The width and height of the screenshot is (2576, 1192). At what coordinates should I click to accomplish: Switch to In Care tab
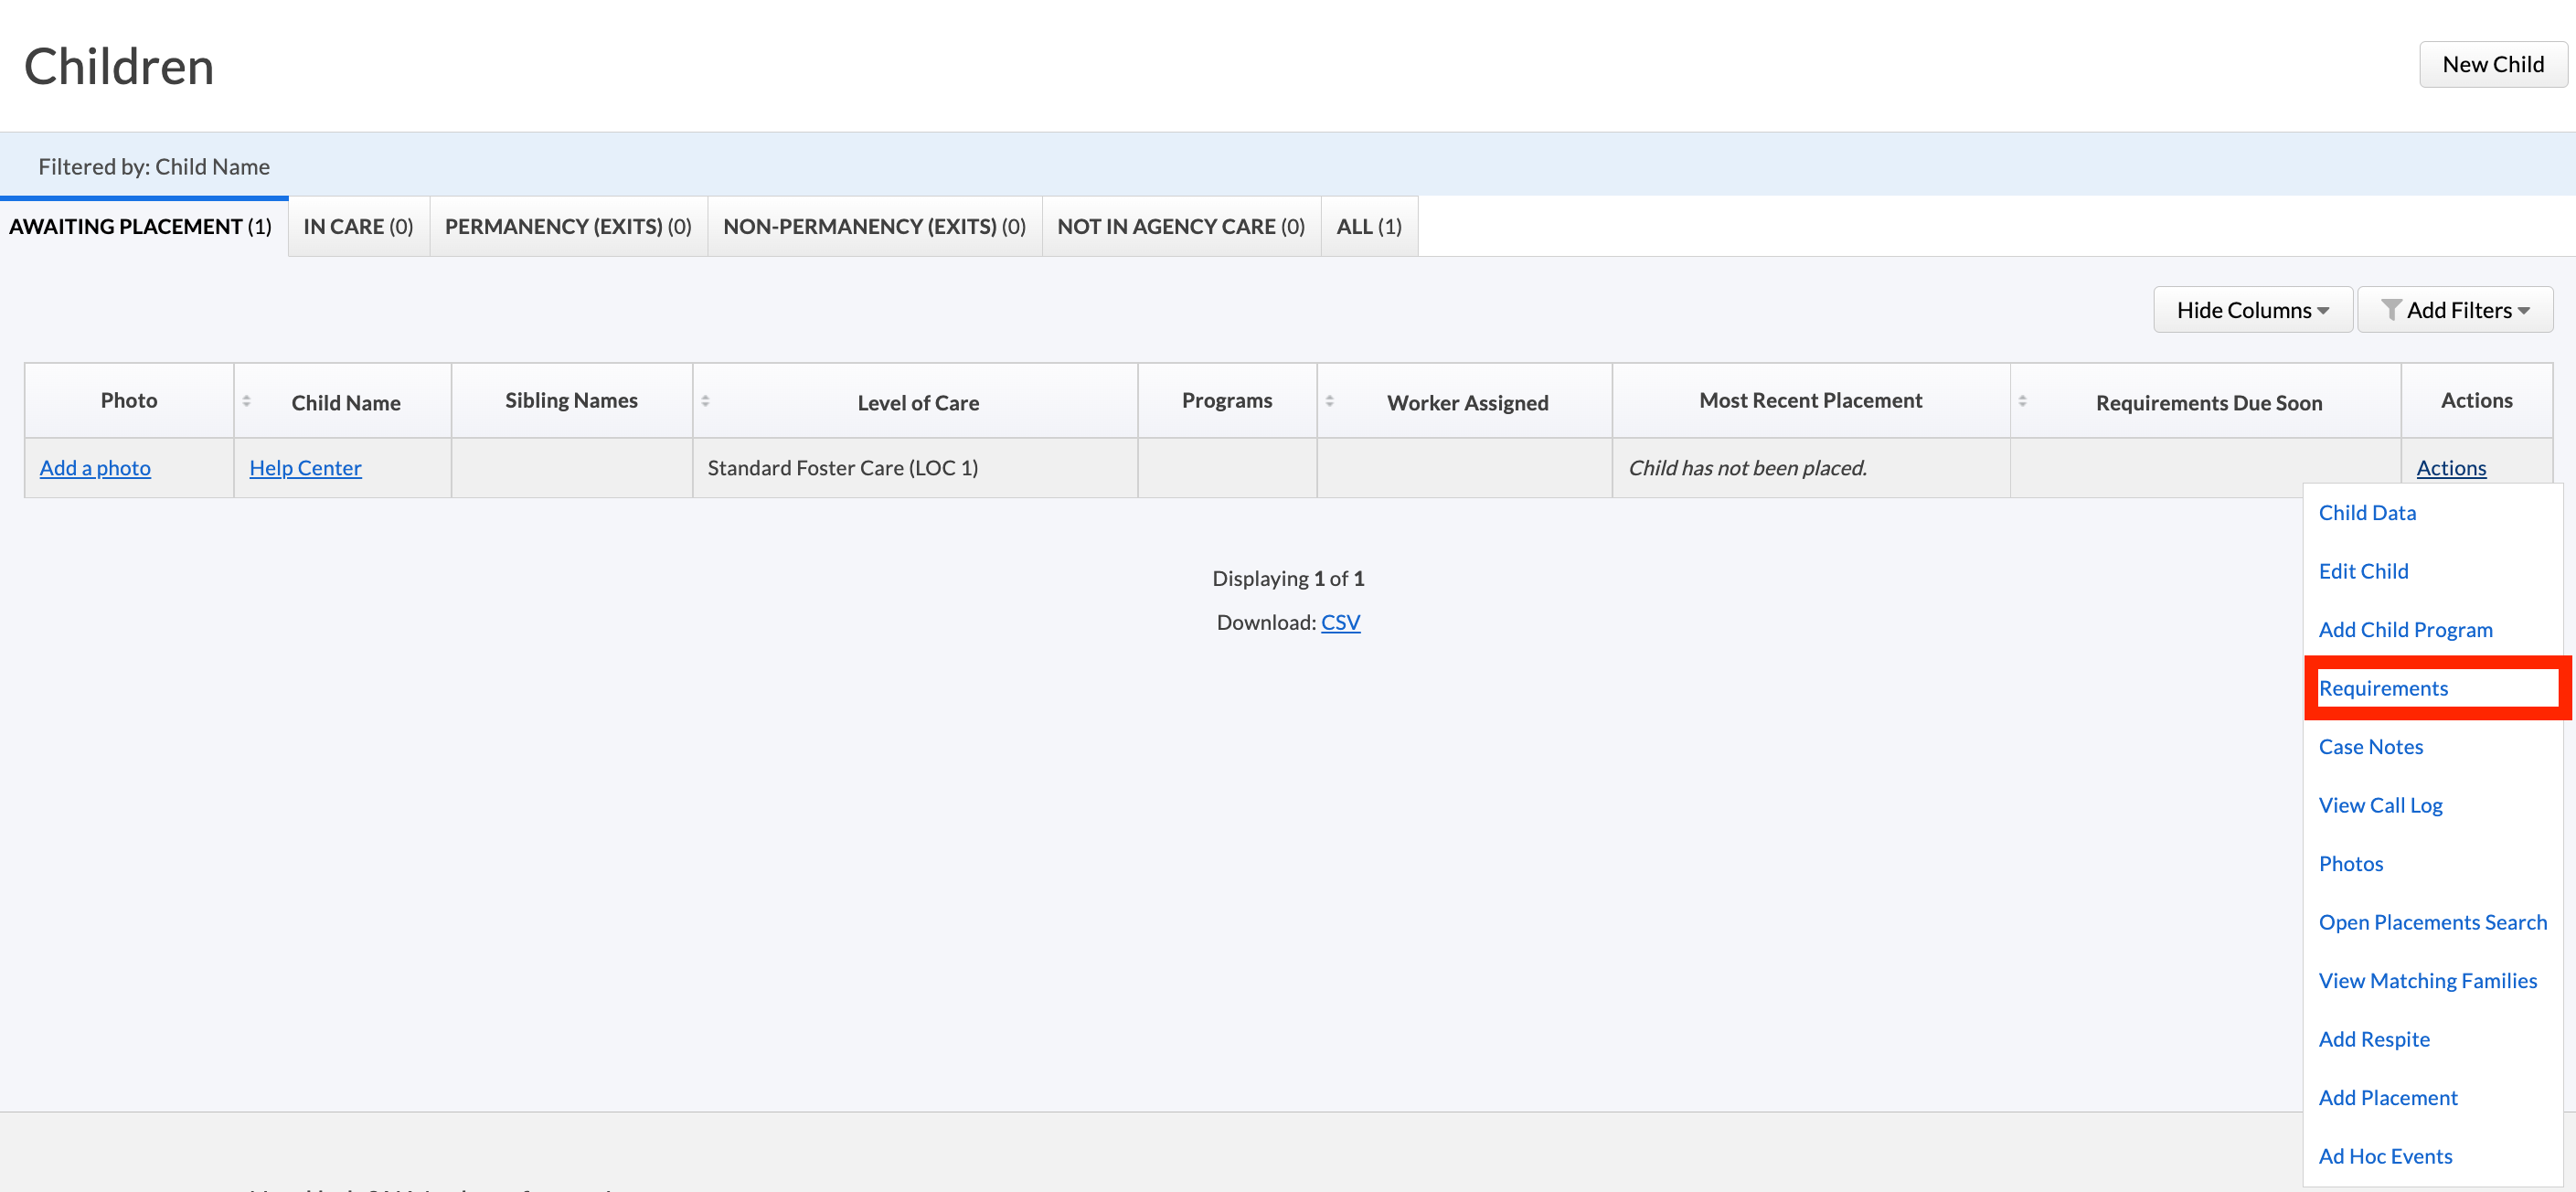(x=358, y=227)
